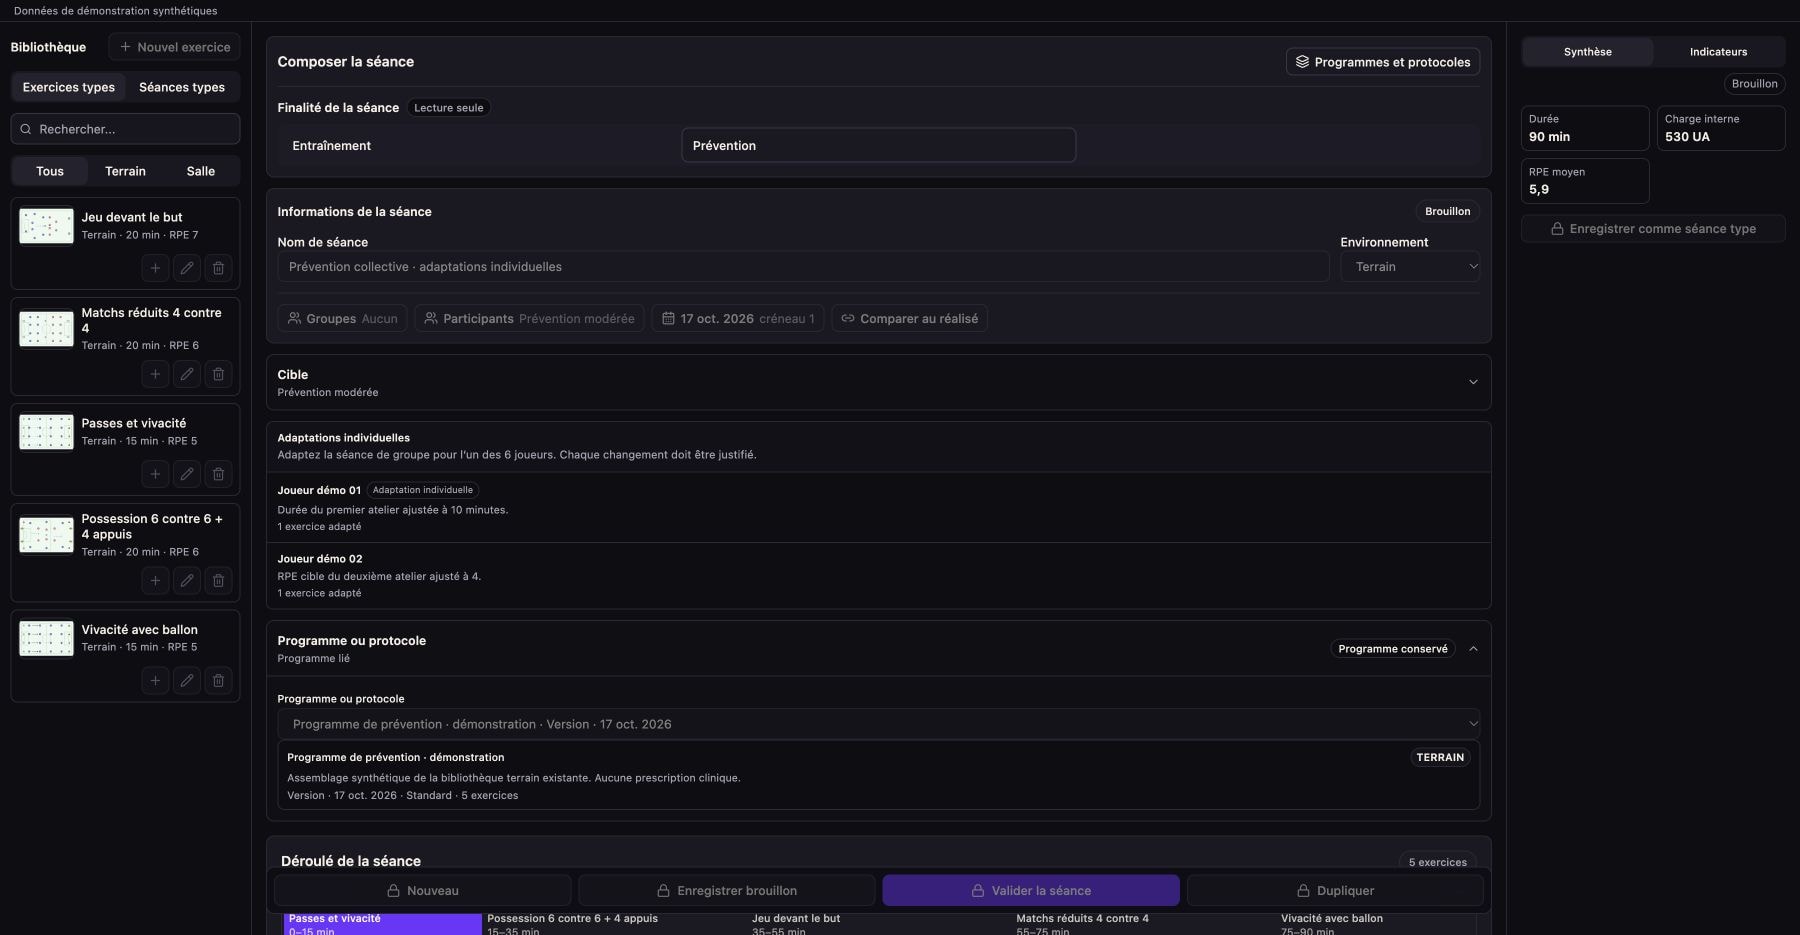The width and height of the screenshot is (1800, 935).
Task: Click the Nouvel exercice button
Action: point(175,47)
